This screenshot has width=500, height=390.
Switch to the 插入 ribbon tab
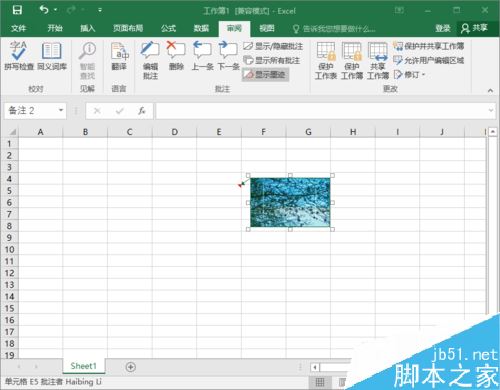(x=88, y=28)
